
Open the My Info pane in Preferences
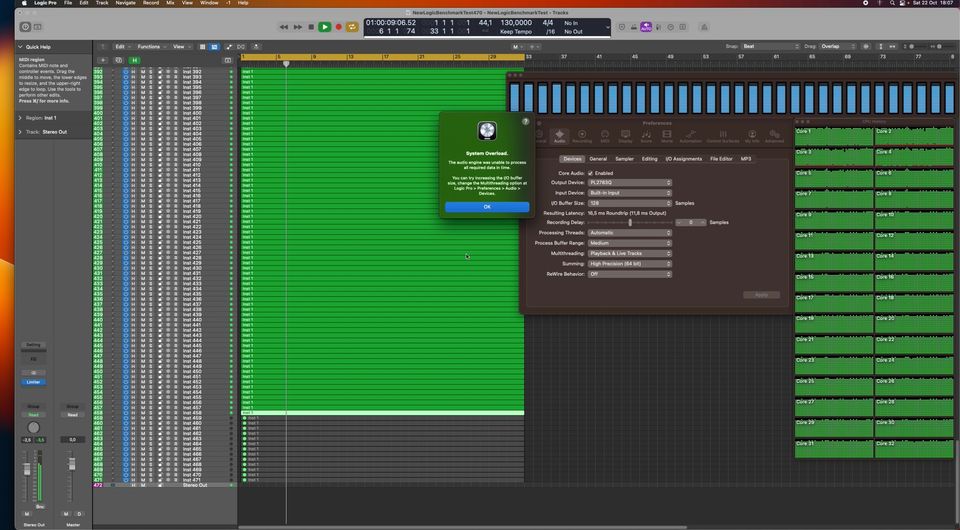(752, 136)
